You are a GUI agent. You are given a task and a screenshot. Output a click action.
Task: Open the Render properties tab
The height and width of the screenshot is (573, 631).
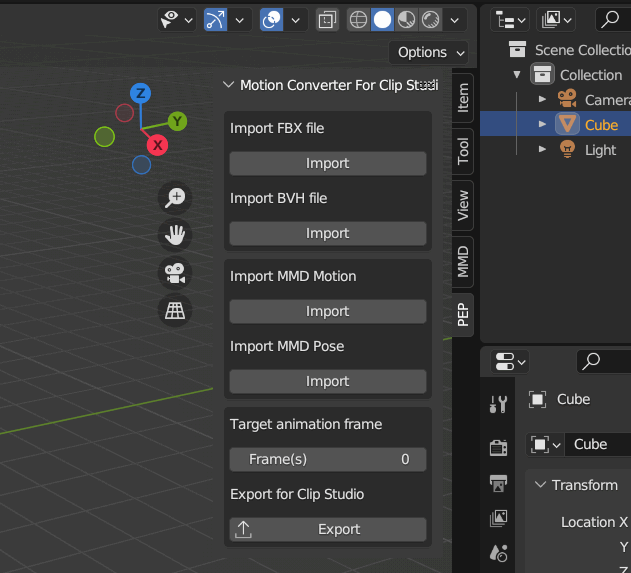[x=498, y=447]
